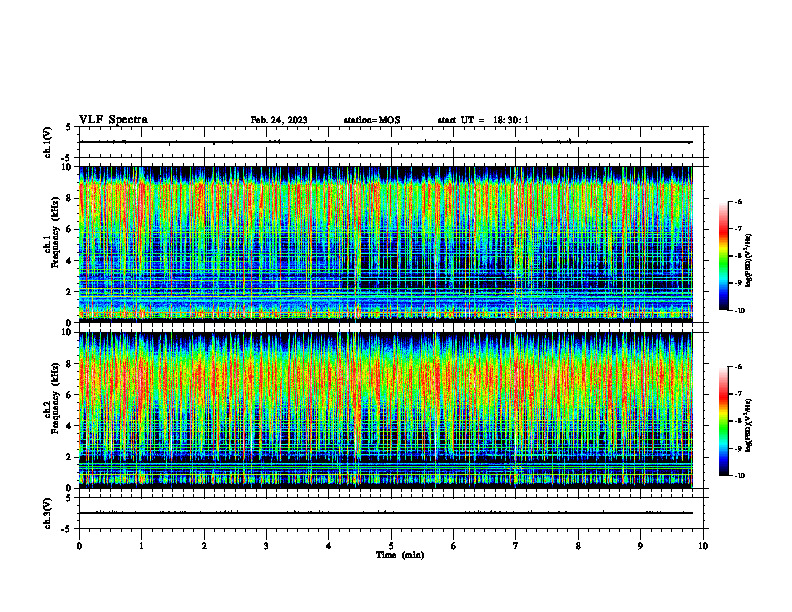Select the ch.1 color bar log(PSD) label
Image resolution: width=792 pixels, height=612 pixels.
749,261
